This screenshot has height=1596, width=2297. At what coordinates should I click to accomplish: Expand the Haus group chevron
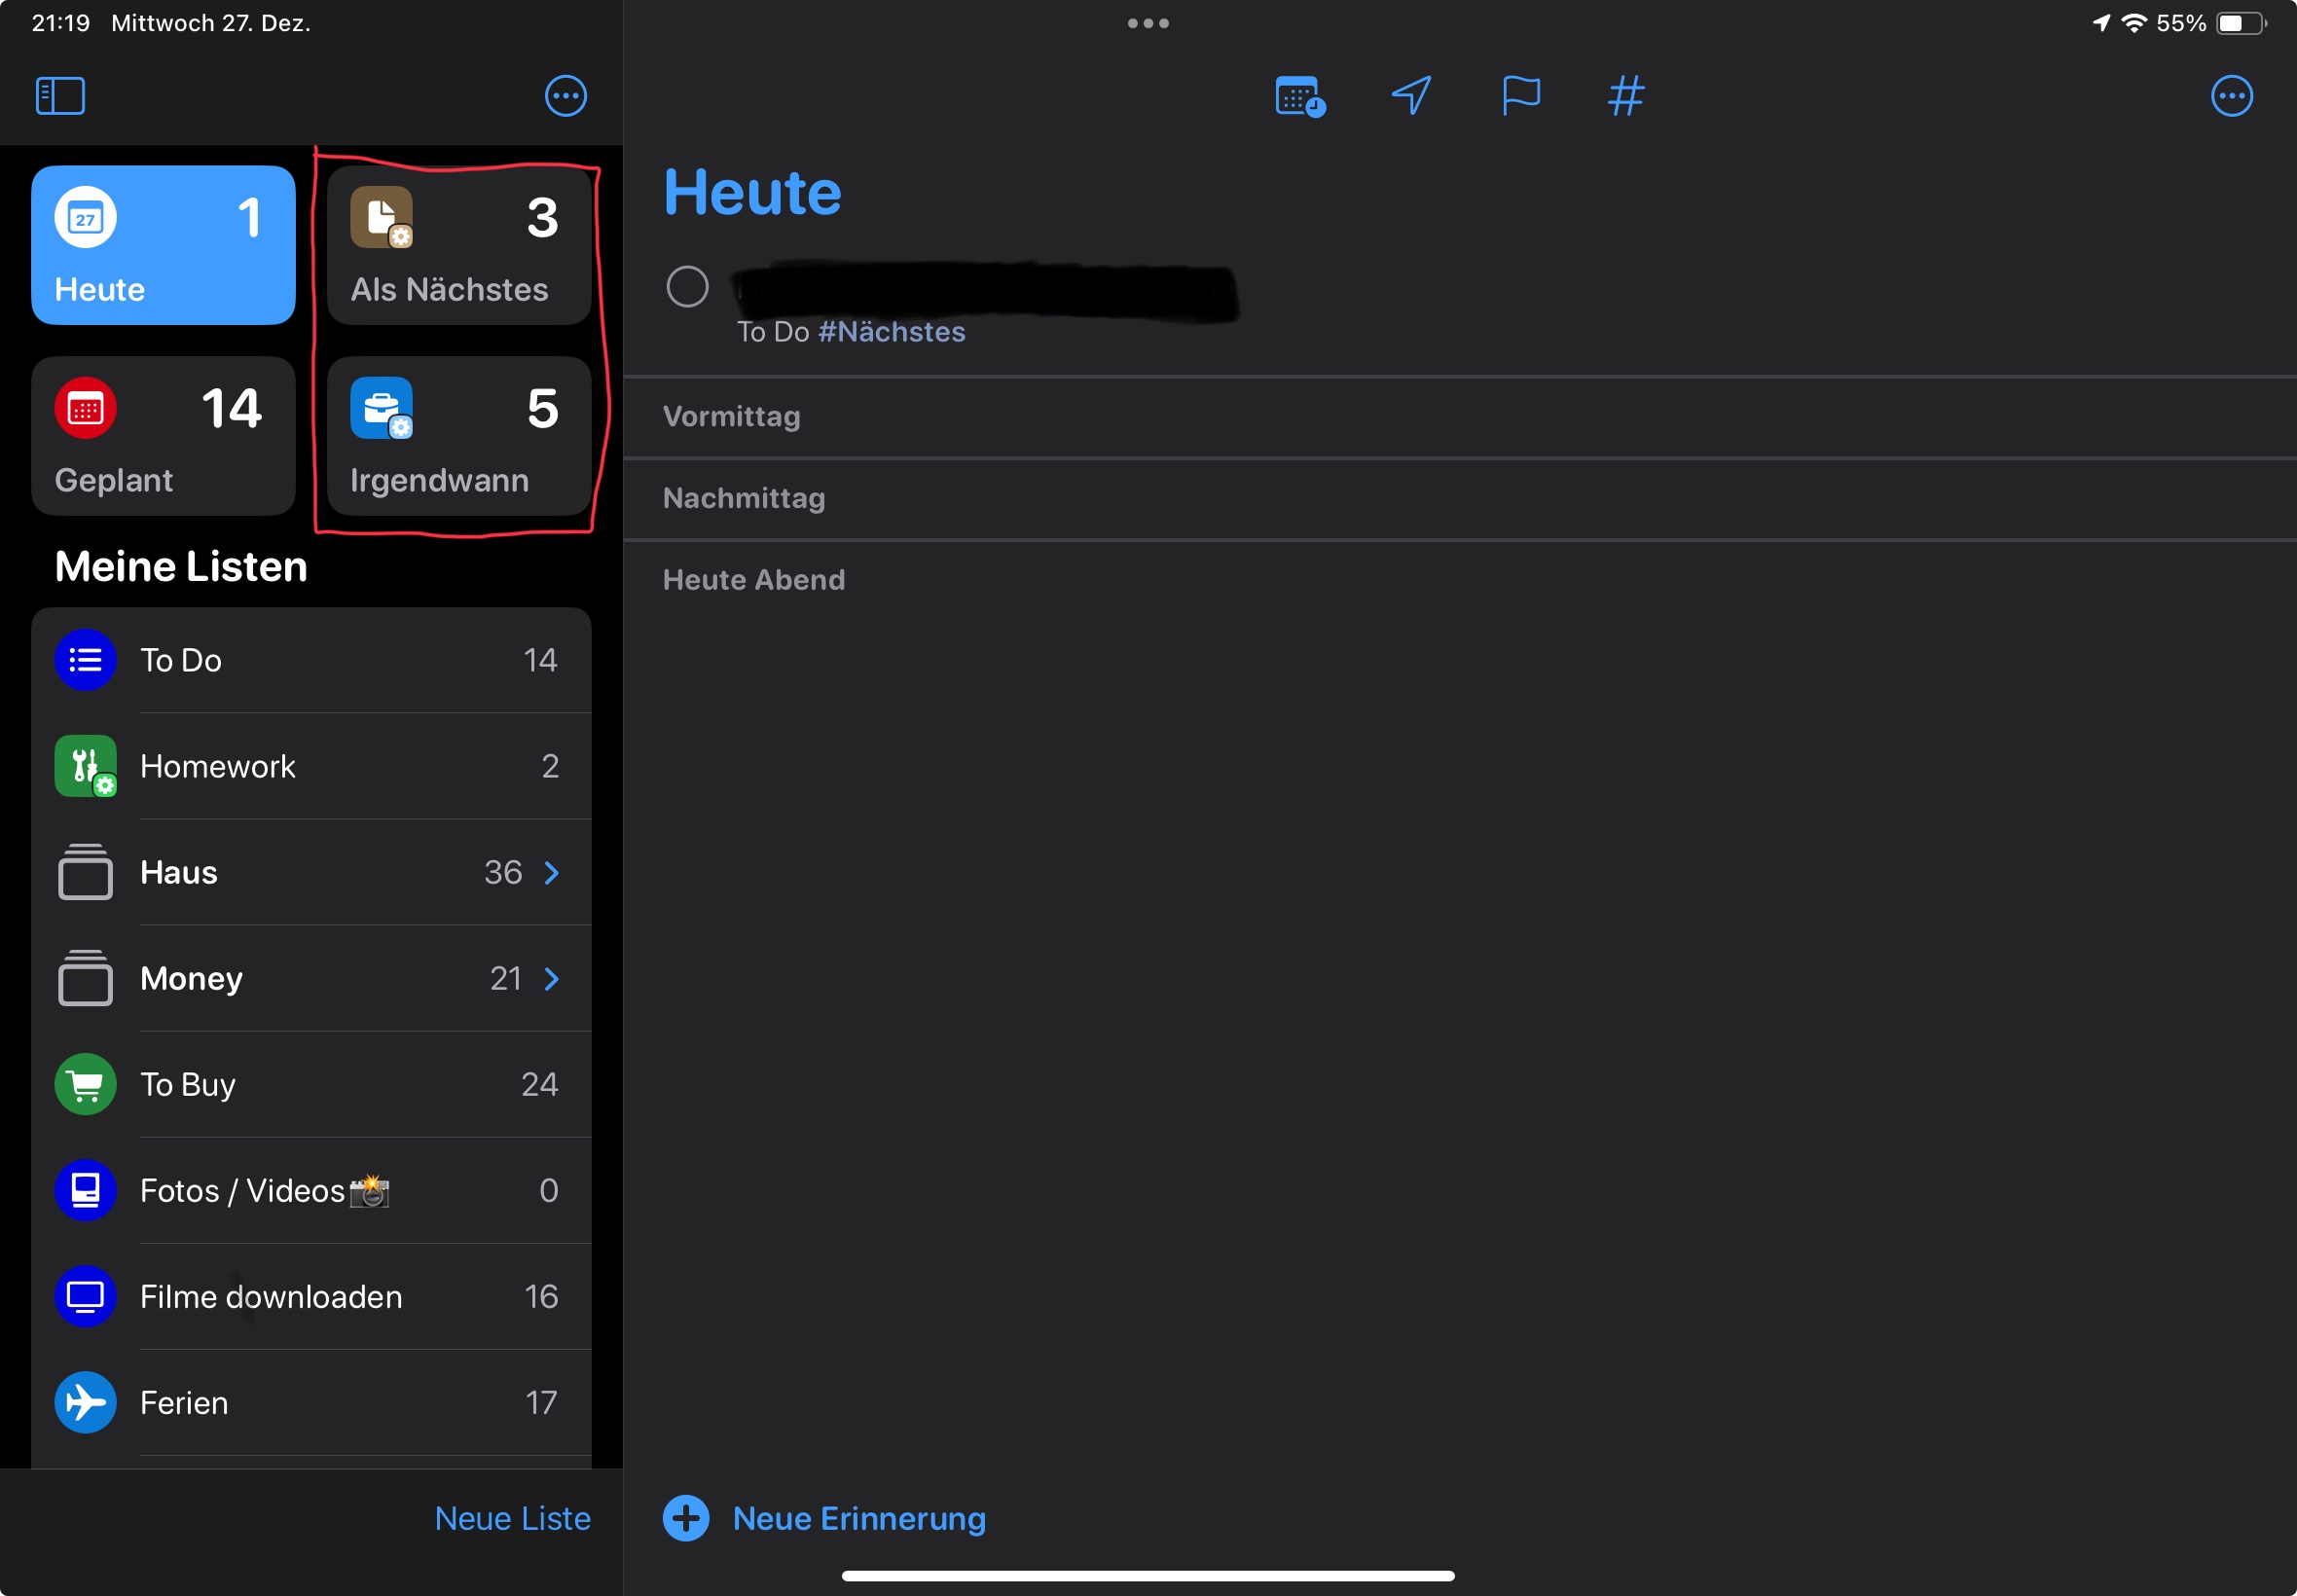click(x=552, y=873)
